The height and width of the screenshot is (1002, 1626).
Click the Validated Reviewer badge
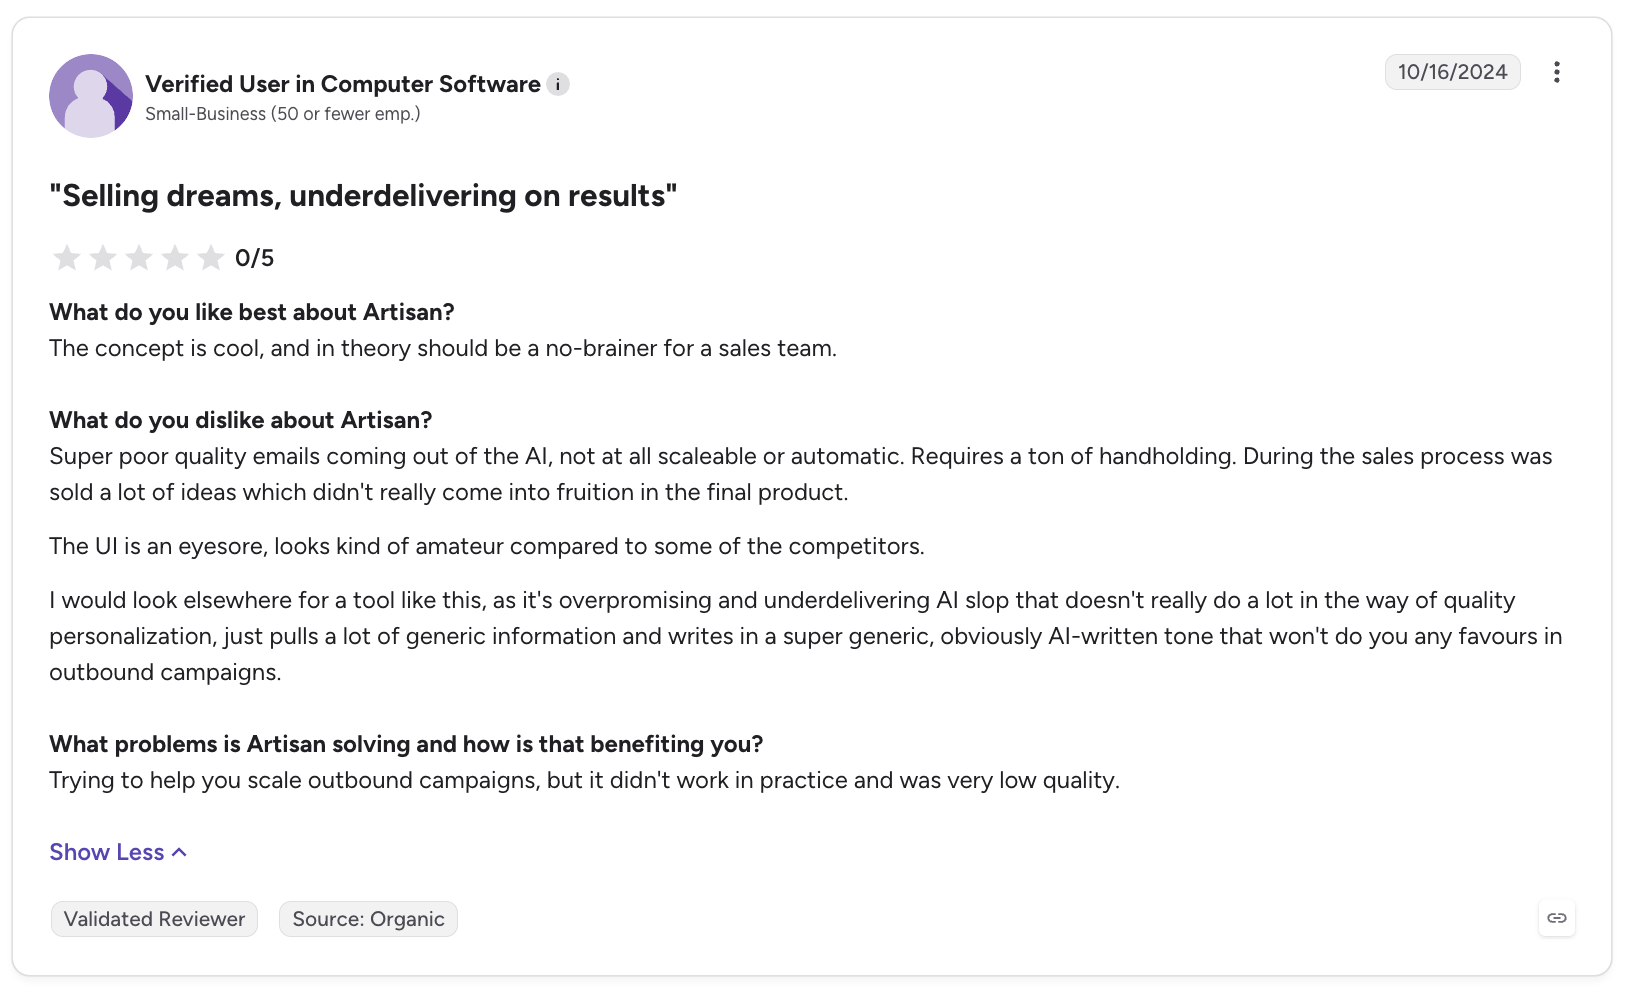[154, 919]
